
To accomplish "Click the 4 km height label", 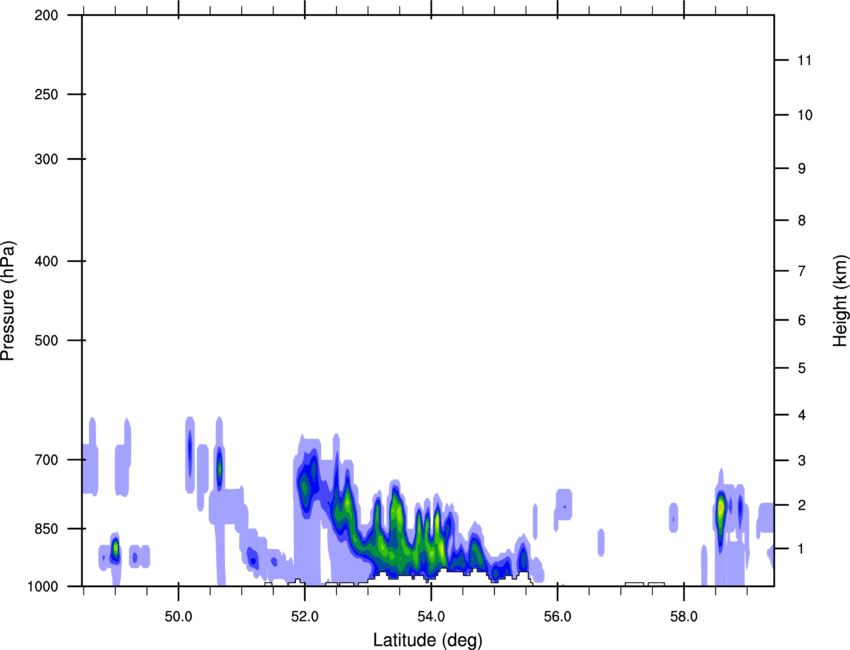I will point(802,415).
